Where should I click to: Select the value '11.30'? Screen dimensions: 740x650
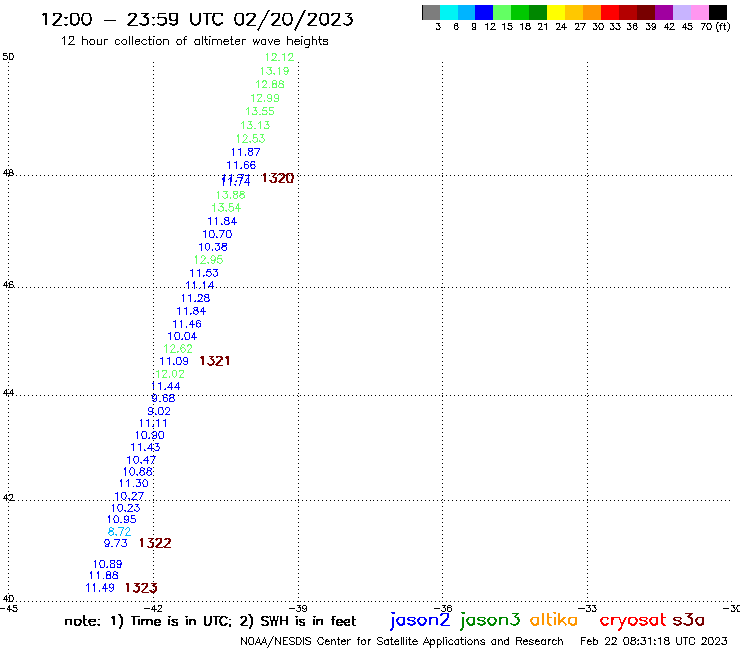pyautogui.click(x=134, y=483)
